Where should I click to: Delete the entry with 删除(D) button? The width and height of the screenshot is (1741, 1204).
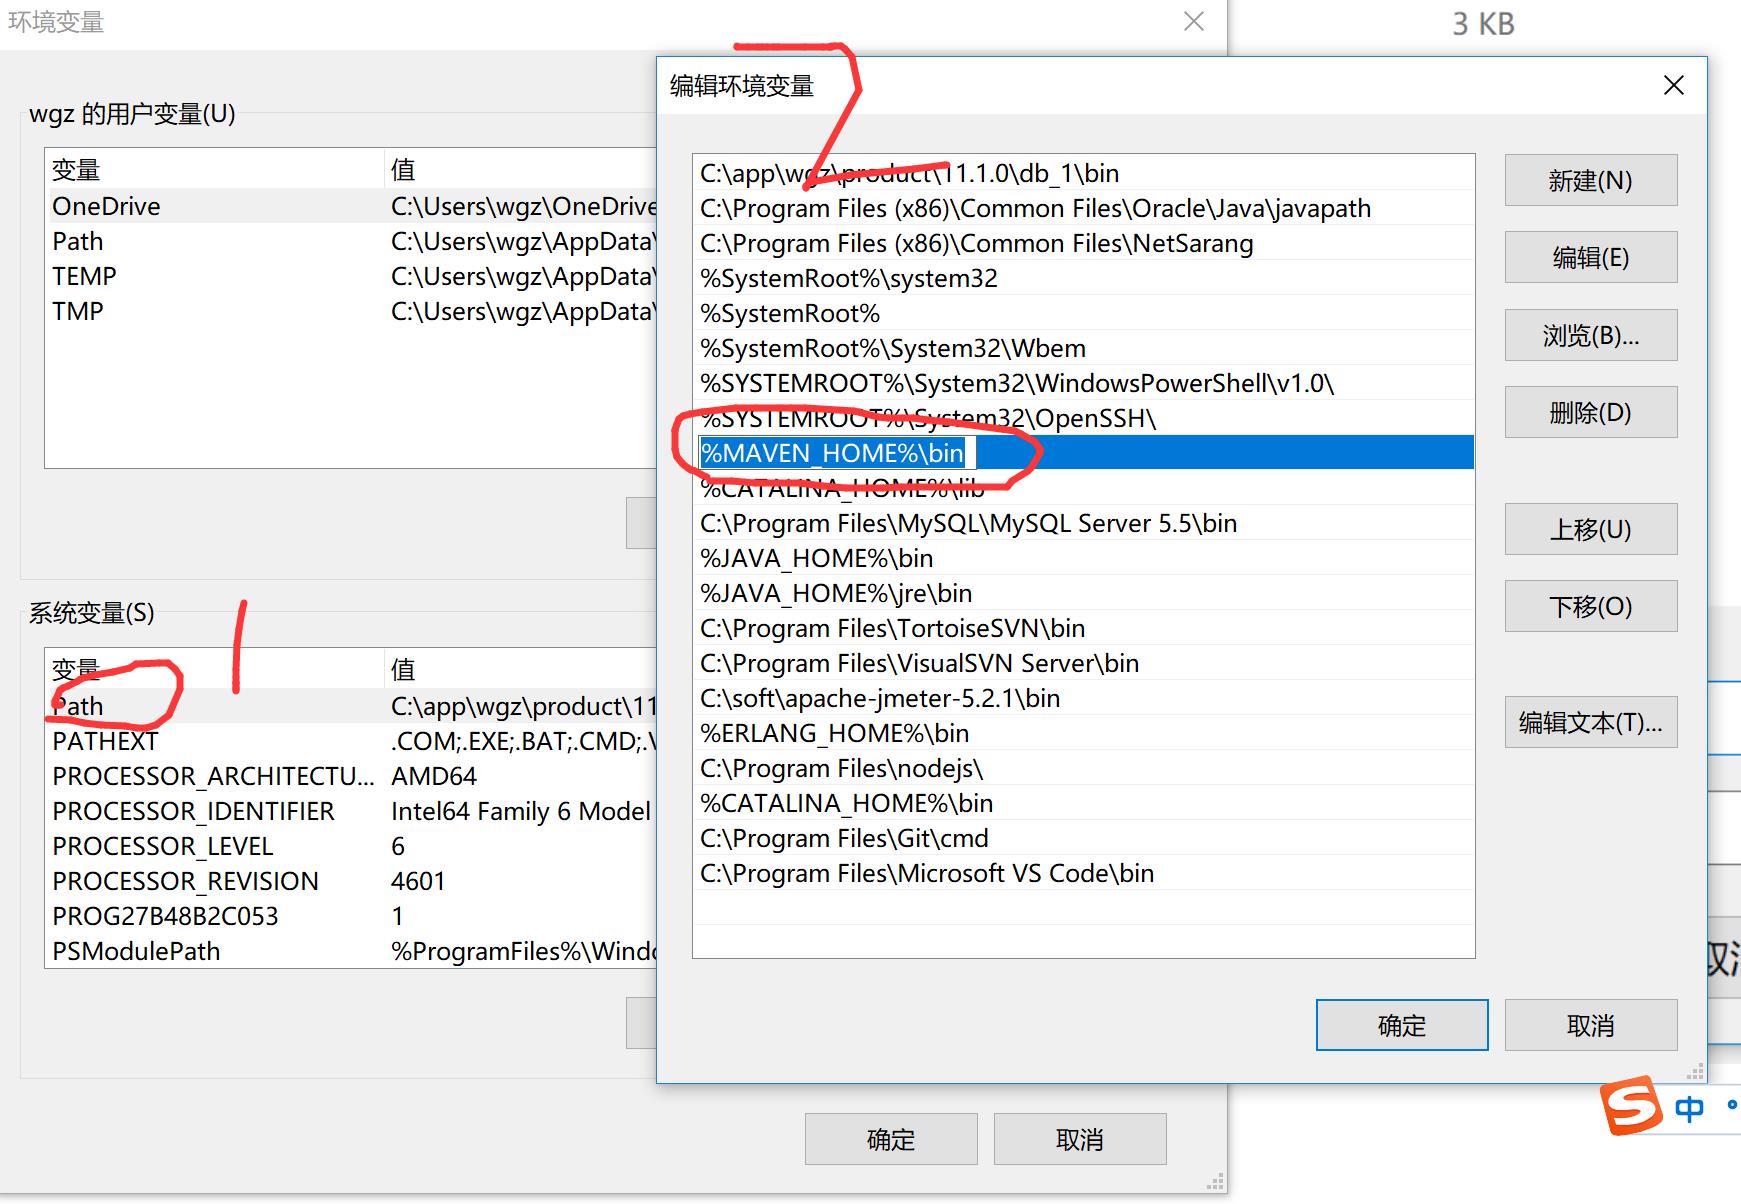tap(1590, 412)
